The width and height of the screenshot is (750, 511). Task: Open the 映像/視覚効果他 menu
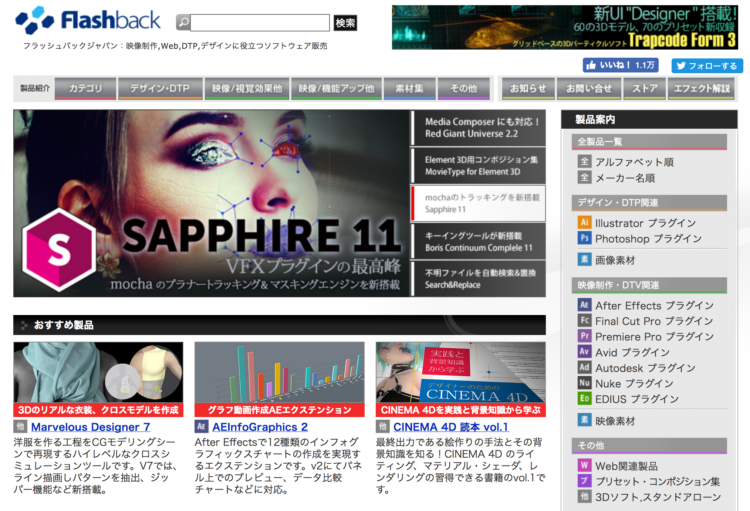[247, 89]
